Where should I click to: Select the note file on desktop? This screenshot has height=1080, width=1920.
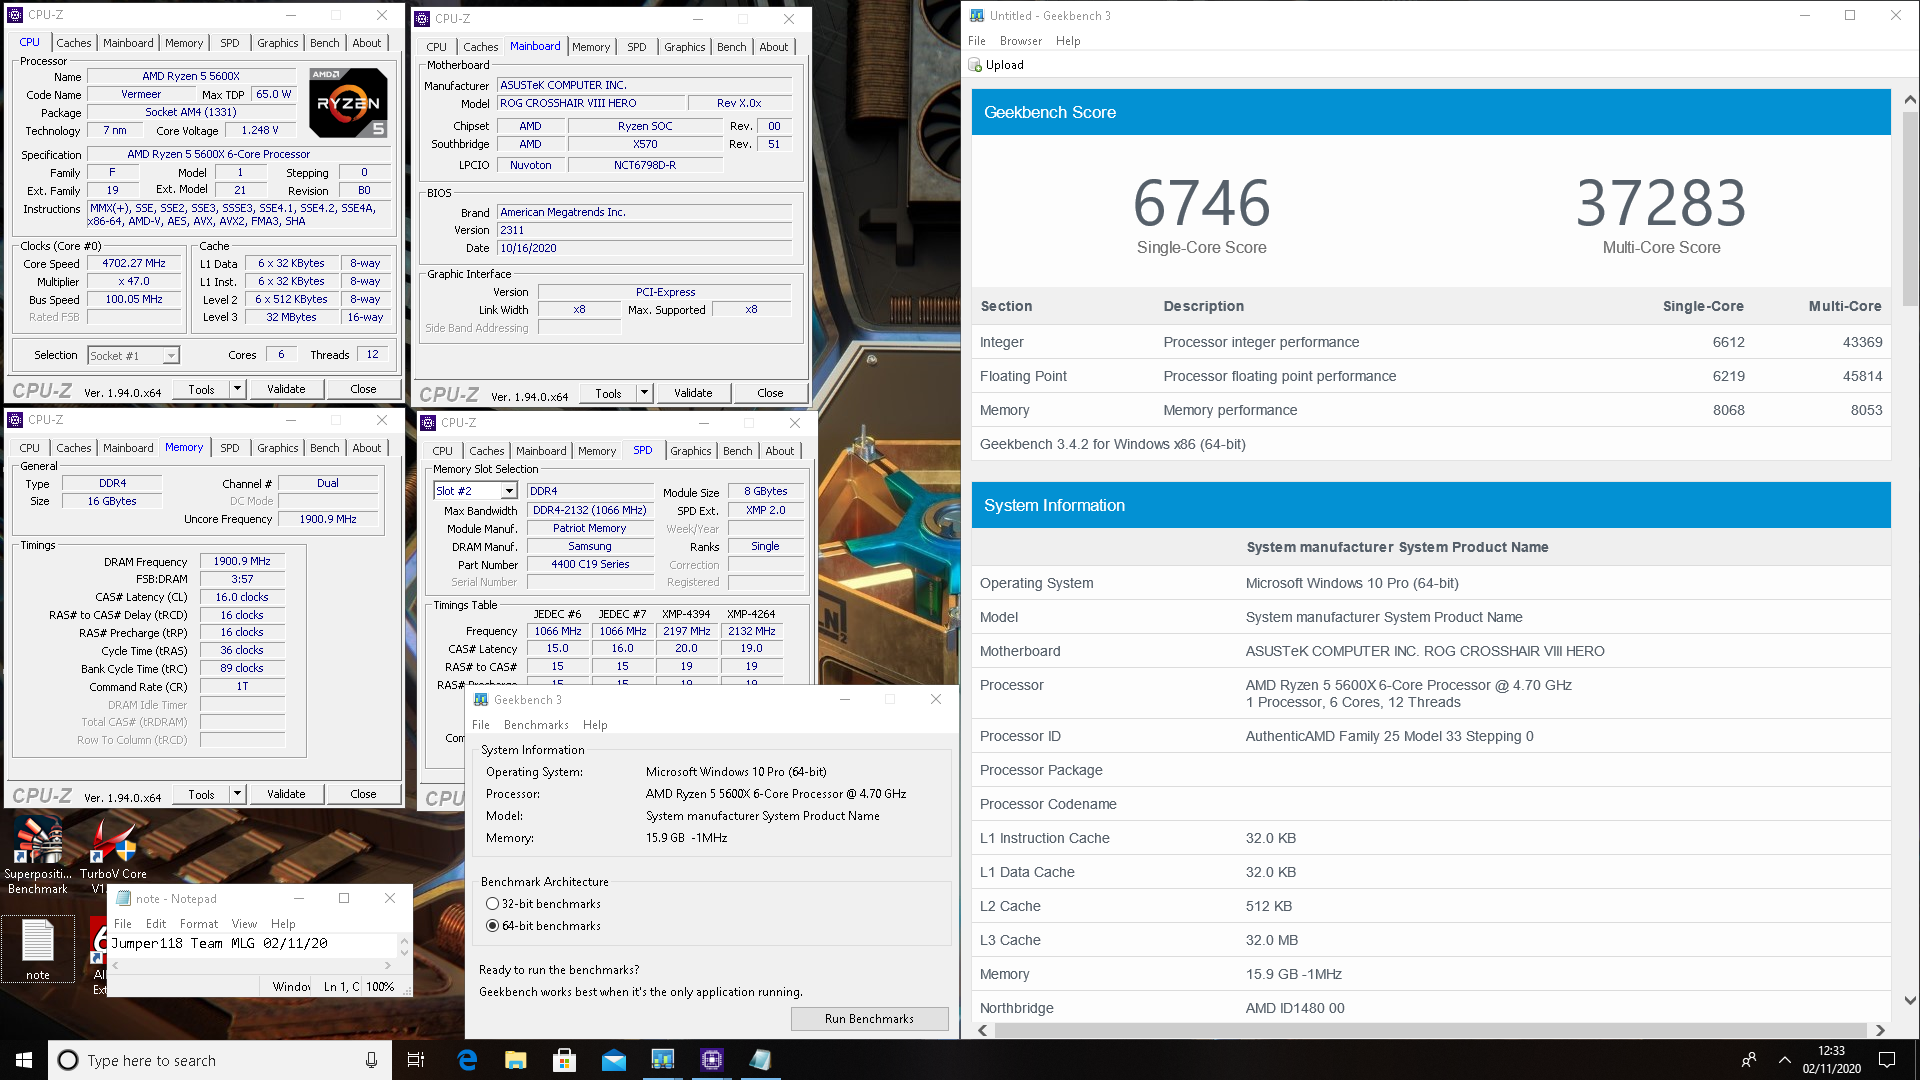click(x=38, y=950)
